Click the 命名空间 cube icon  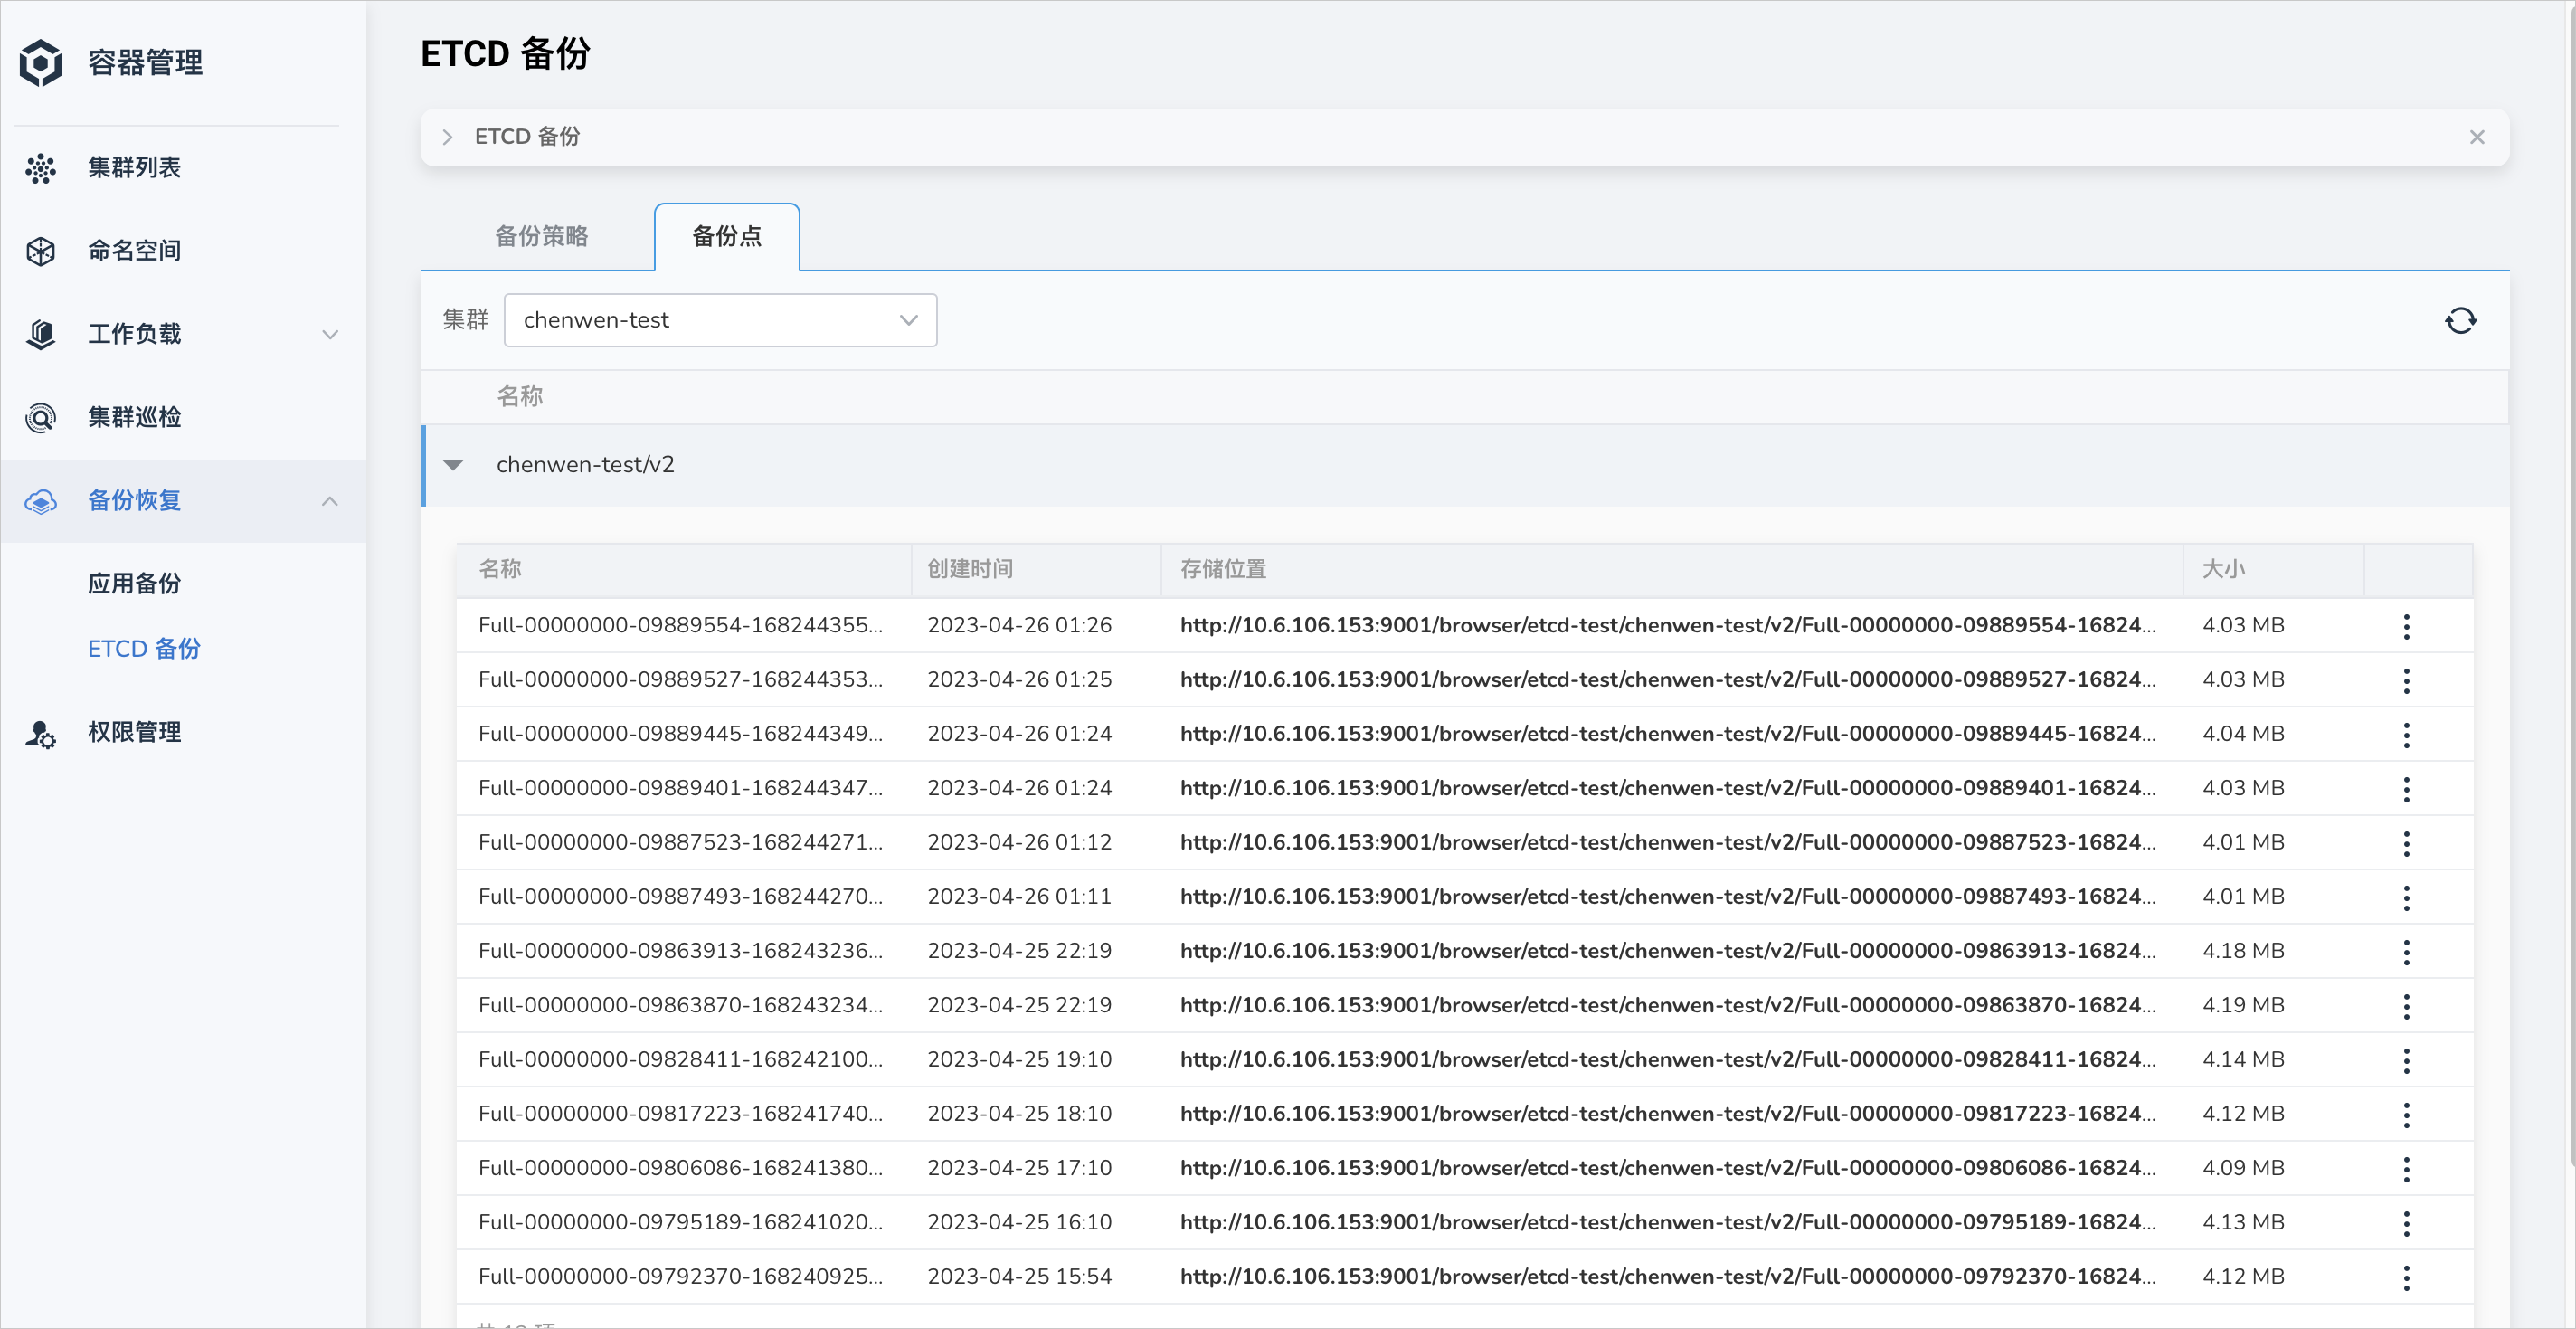click(41, 251)
